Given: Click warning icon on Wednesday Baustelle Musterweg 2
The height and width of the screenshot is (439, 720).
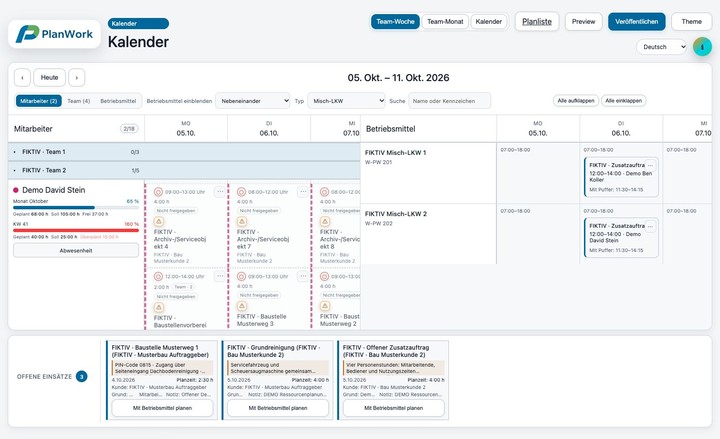Looking at the screenshot, I should (325, 306).
